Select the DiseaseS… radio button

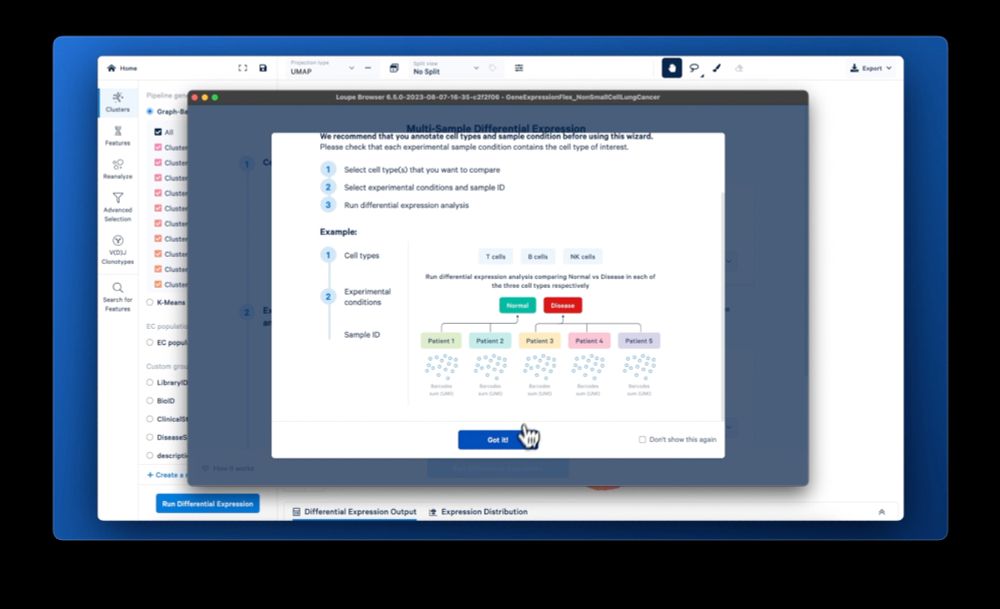150,437
